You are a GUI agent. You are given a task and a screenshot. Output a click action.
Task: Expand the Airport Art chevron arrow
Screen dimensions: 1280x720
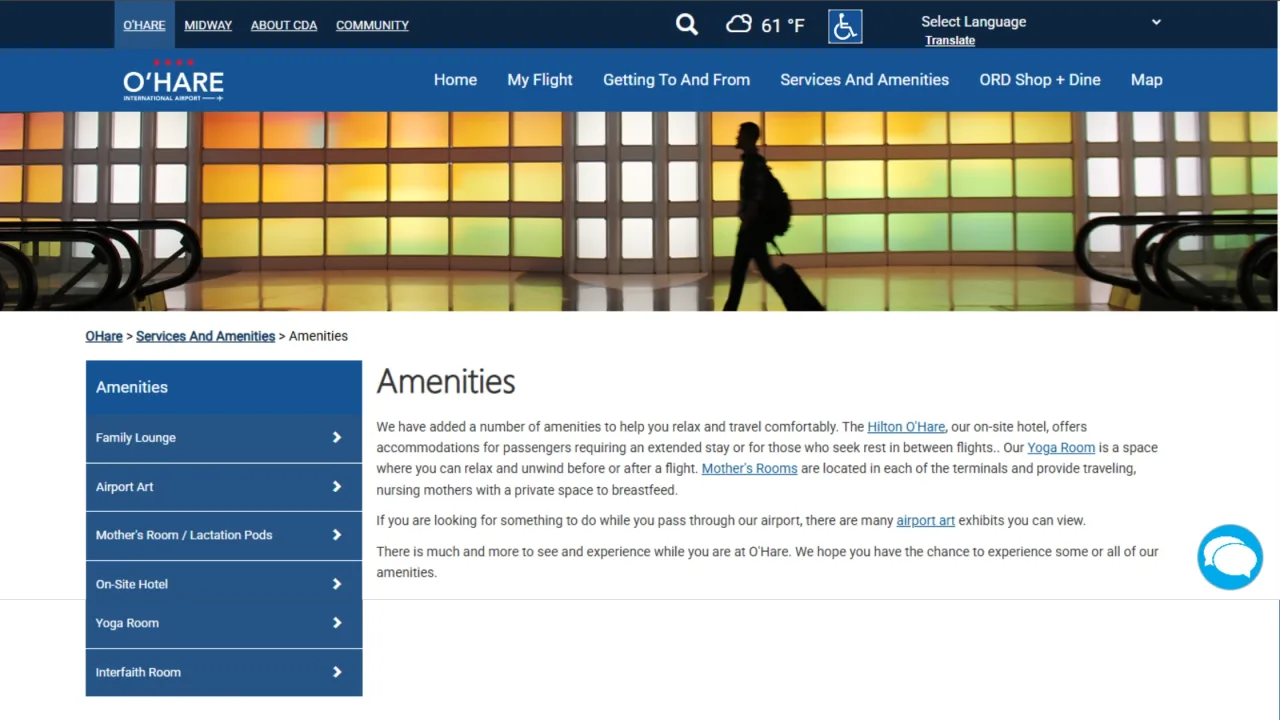[337, 486]
